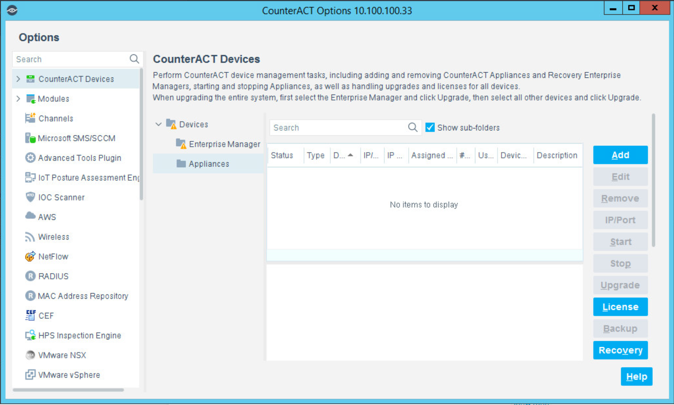Click the RADIUS icon

[x=30, y=276]
